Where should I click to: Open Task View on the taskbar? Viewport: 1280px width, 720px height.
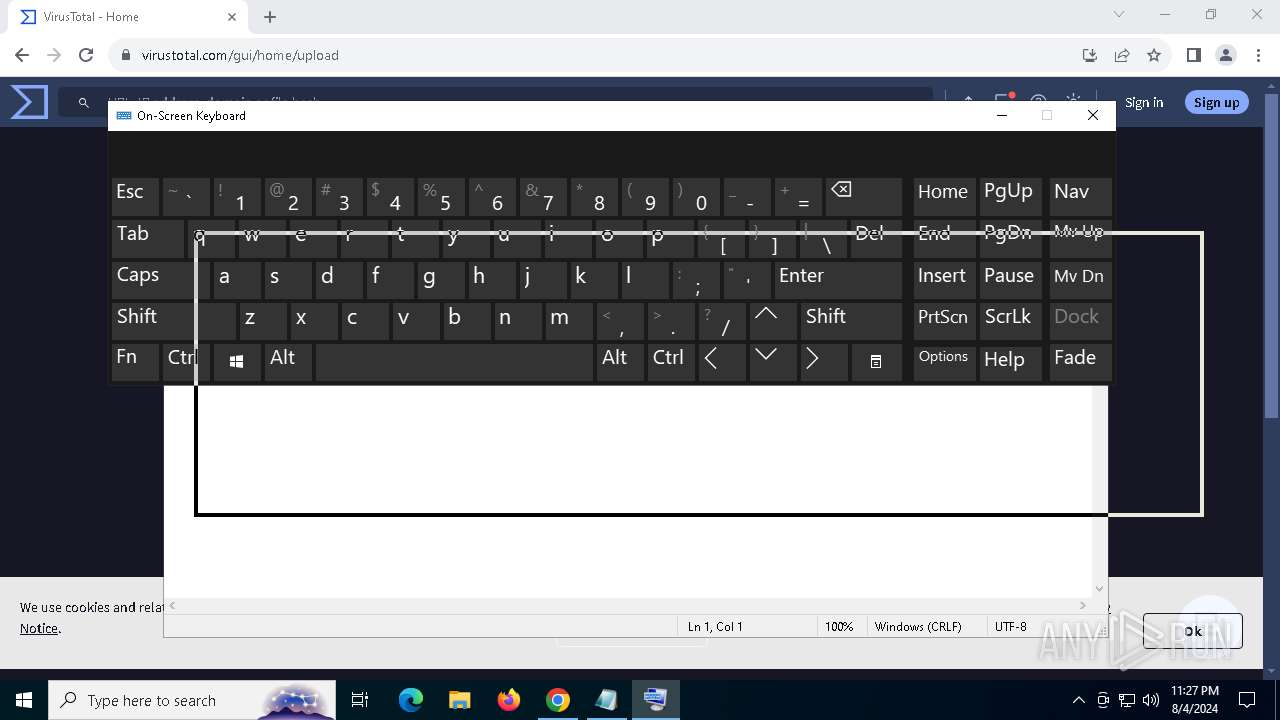pyautogui.click(x=360, y=700)
